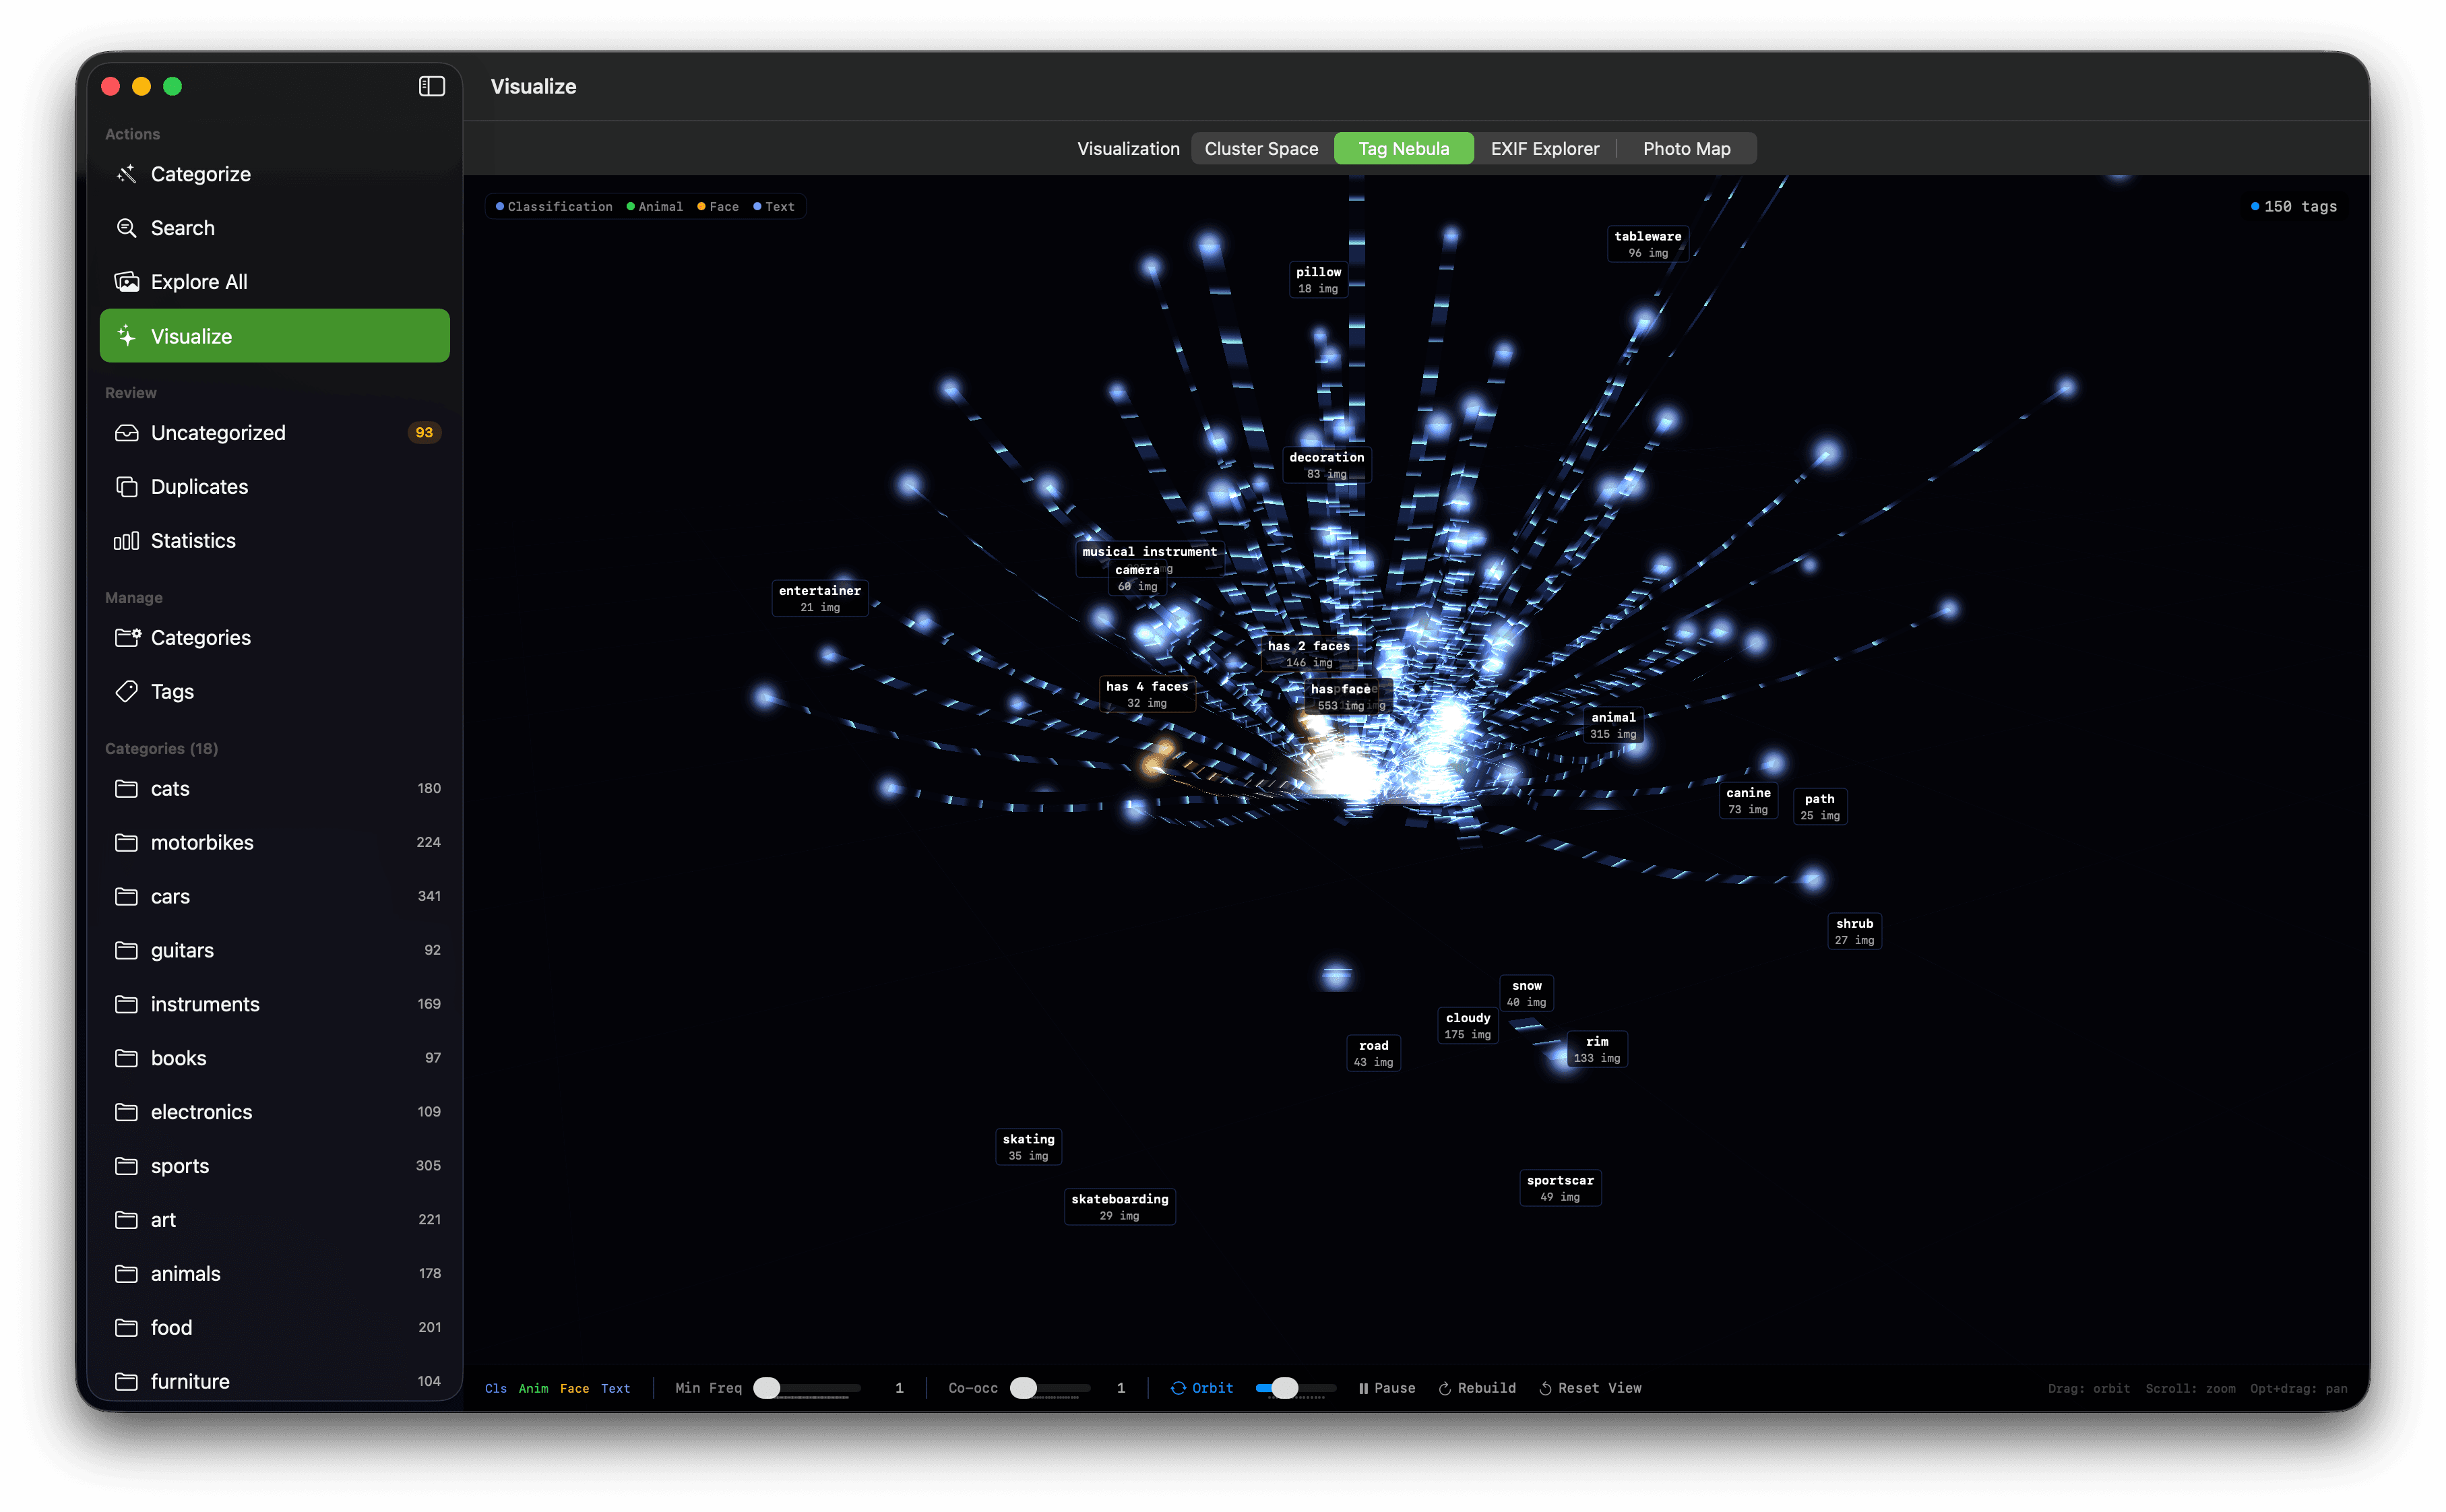Screen dimensions: 2446x1512
Task: Open the Categorize action
Action: tap(274, 174)
